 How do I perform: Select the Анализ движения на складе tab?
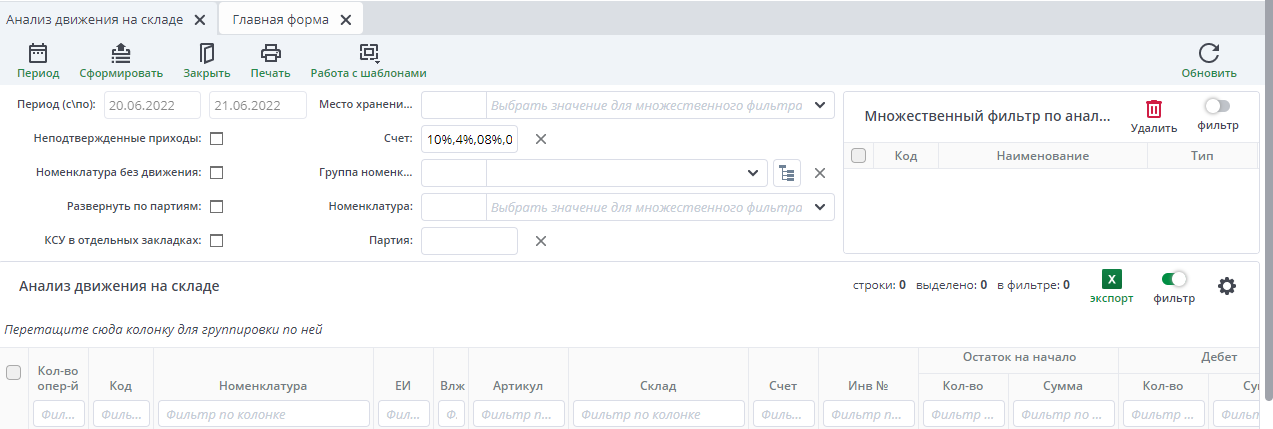(95, 19)
